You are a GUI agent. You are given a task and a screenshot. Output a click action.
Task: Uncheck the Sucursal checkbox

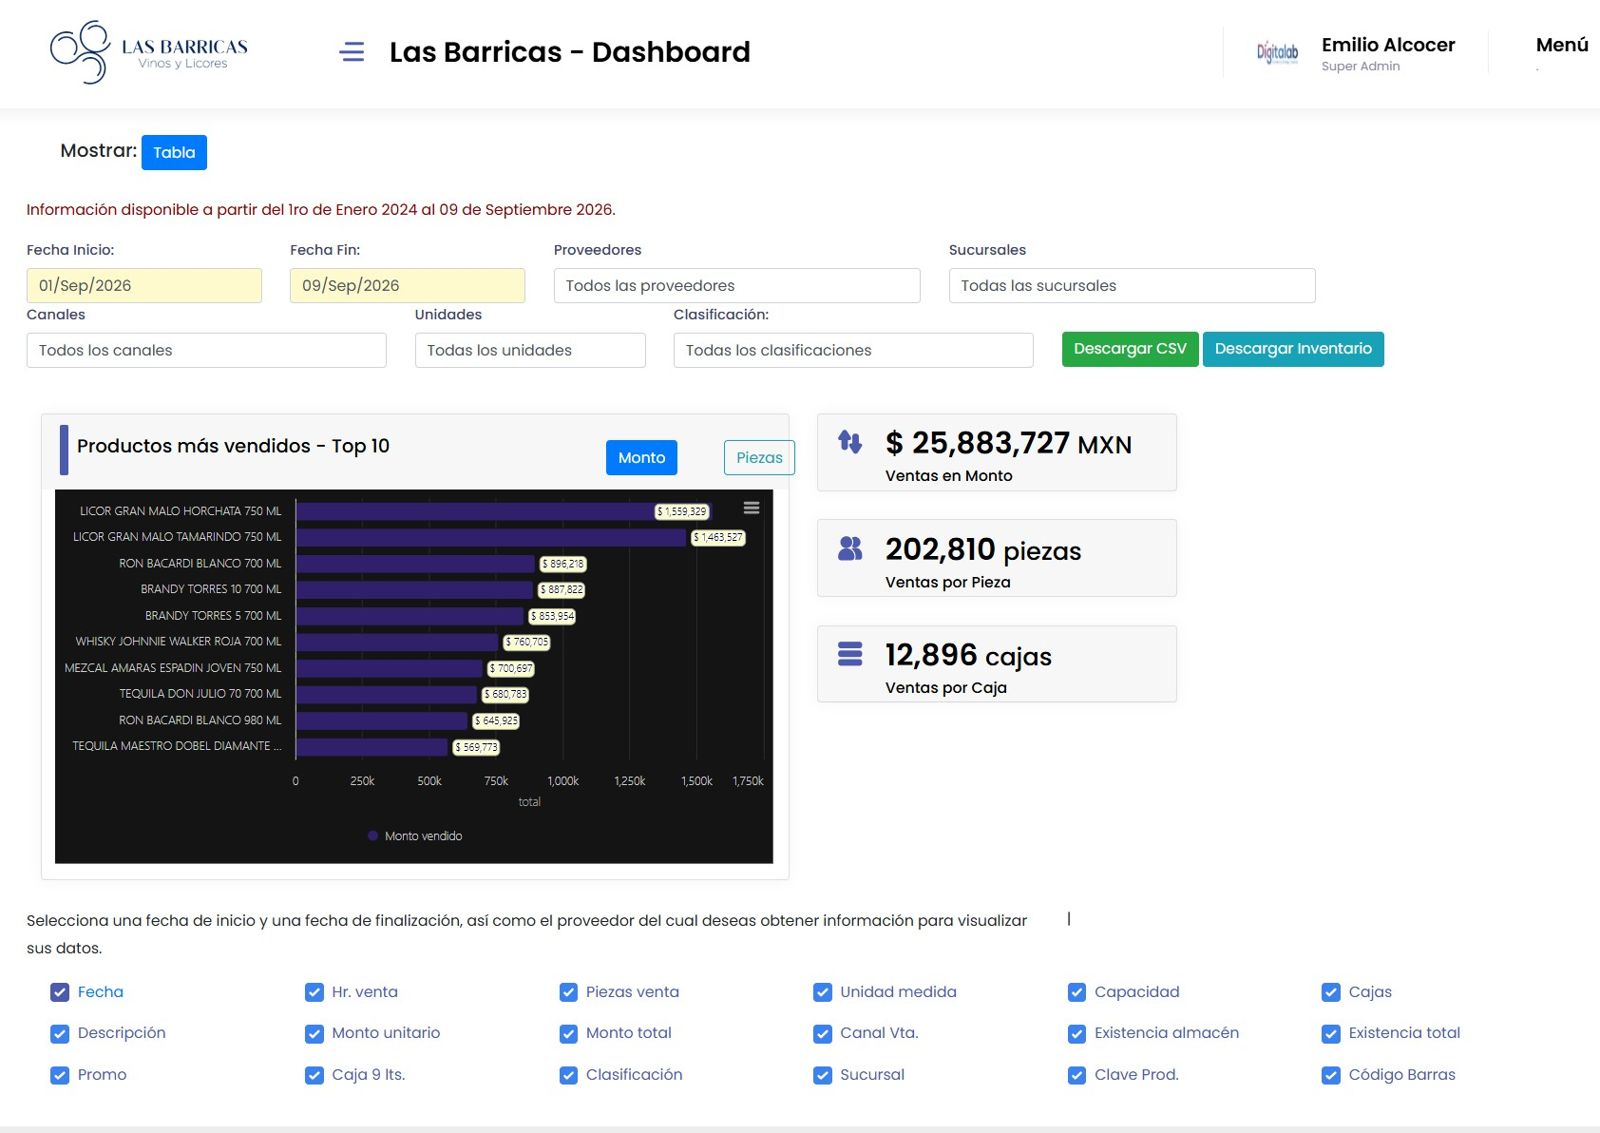[822, 1075]
